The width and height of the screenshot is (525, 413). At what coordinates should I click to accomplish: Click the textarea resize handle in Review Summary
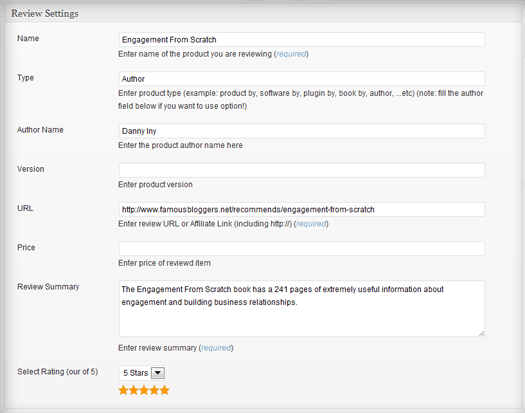coord(481,333)
